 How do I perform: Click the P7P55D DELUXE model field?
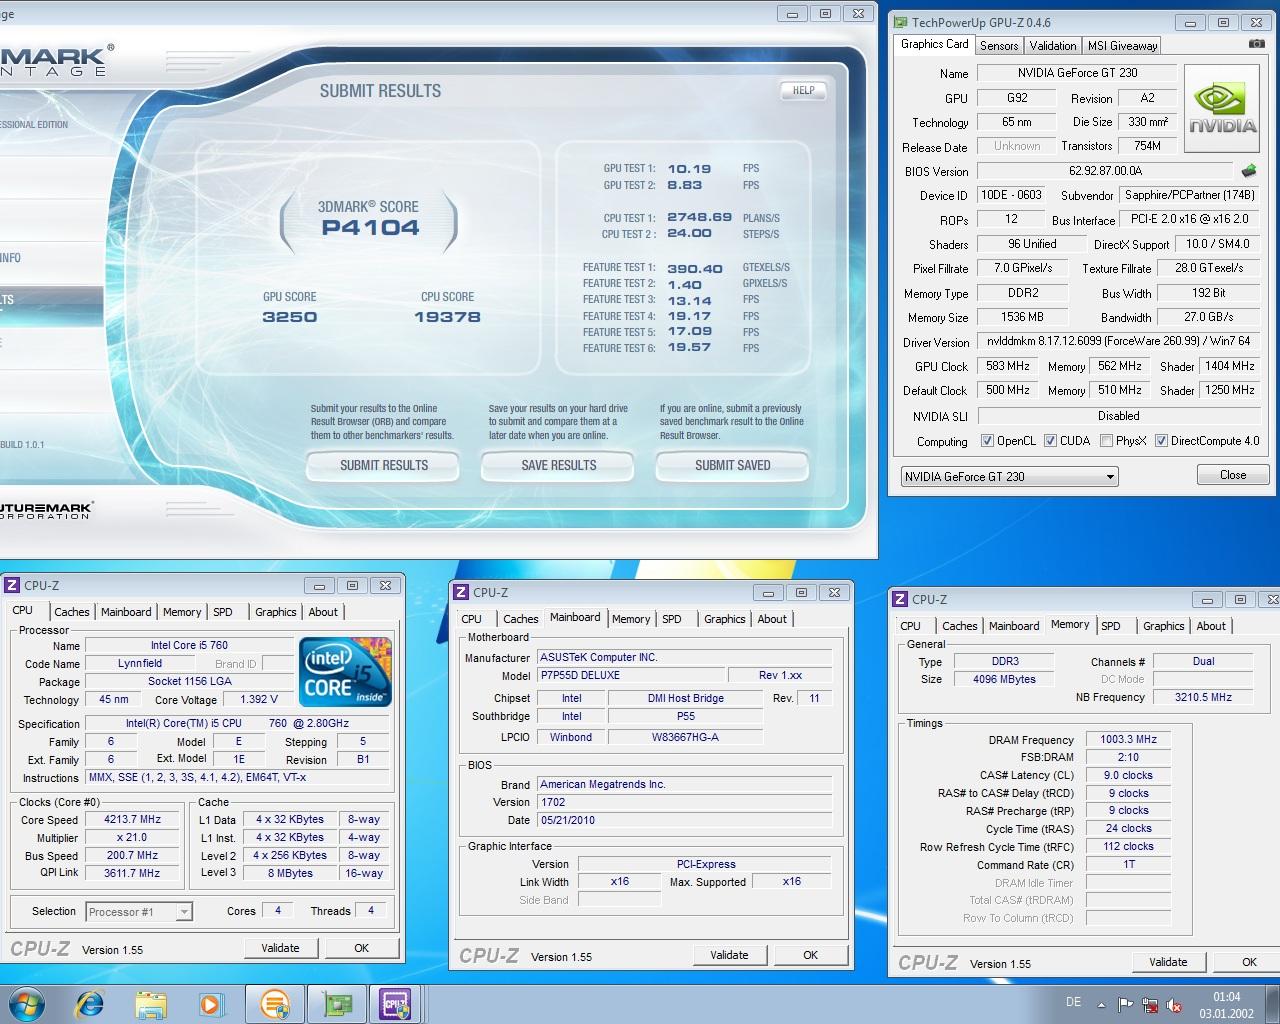(x=632, y=675)
